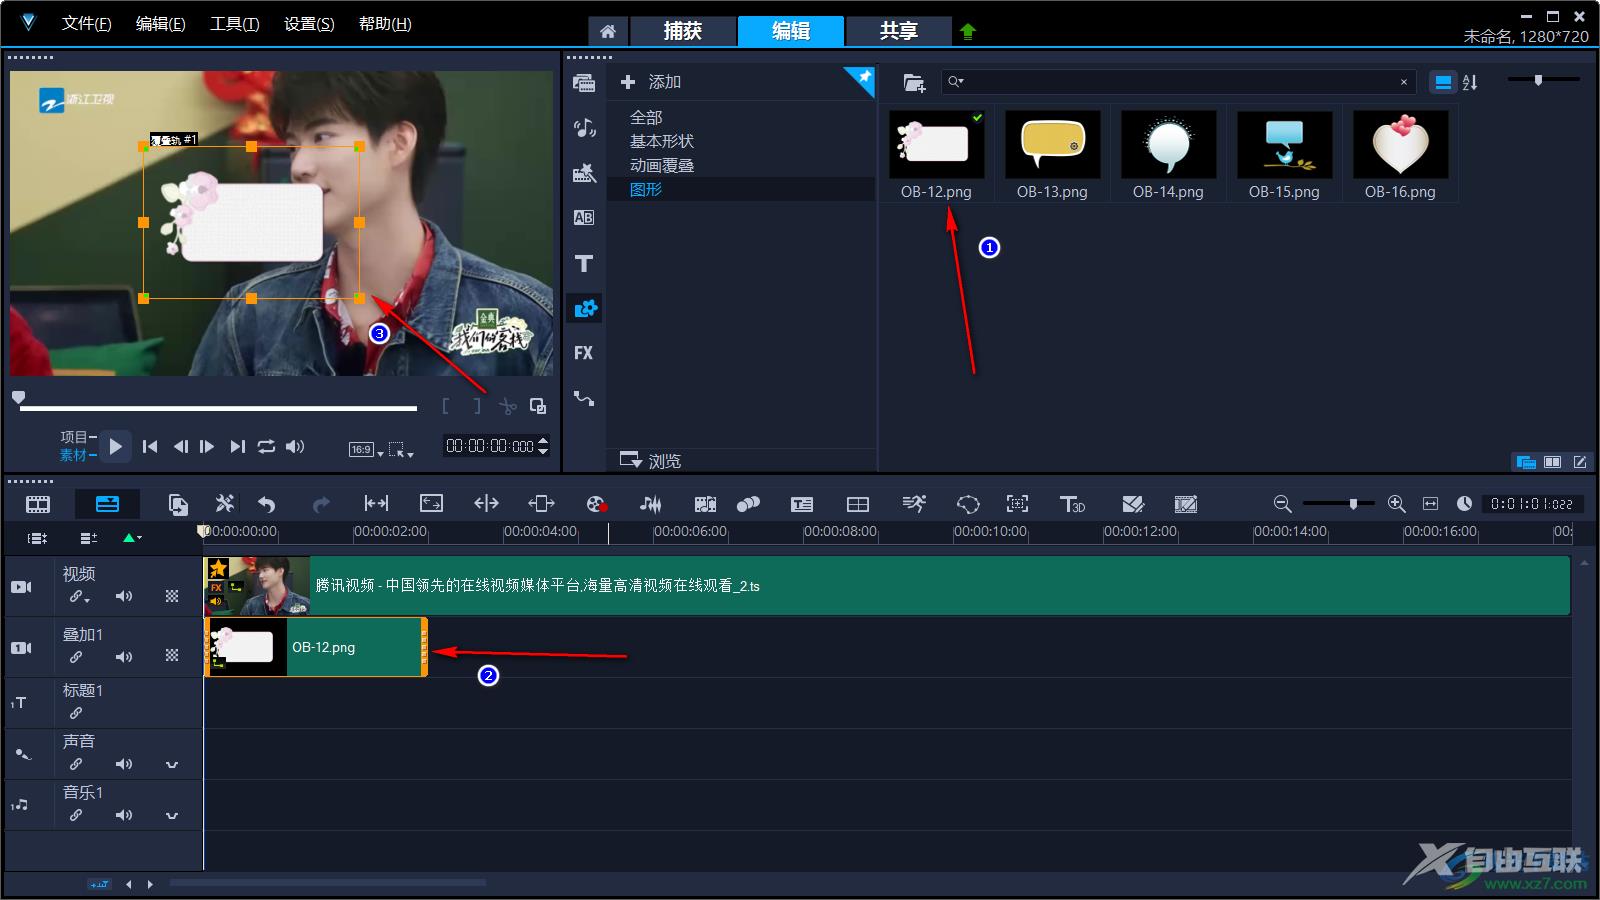Open the Transitions library icon
The height and width of the screenshot is (900, 1600).
click(x=584, y=174)
